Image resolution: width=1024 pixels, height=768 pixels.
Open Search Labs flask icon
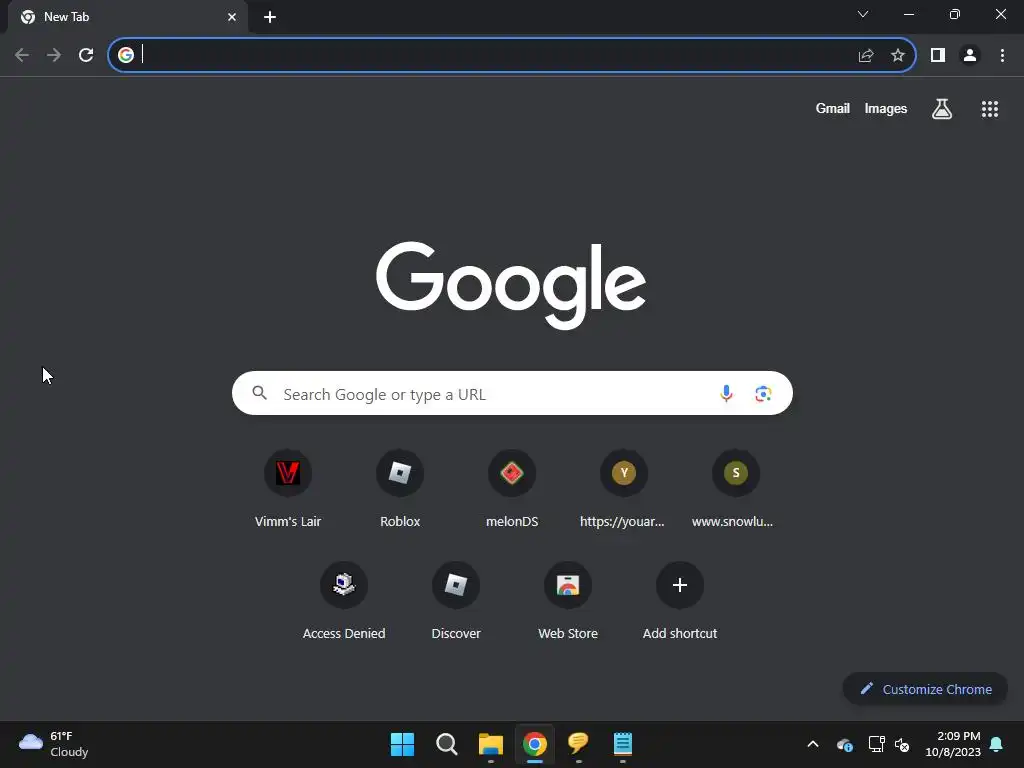[942, 108]
